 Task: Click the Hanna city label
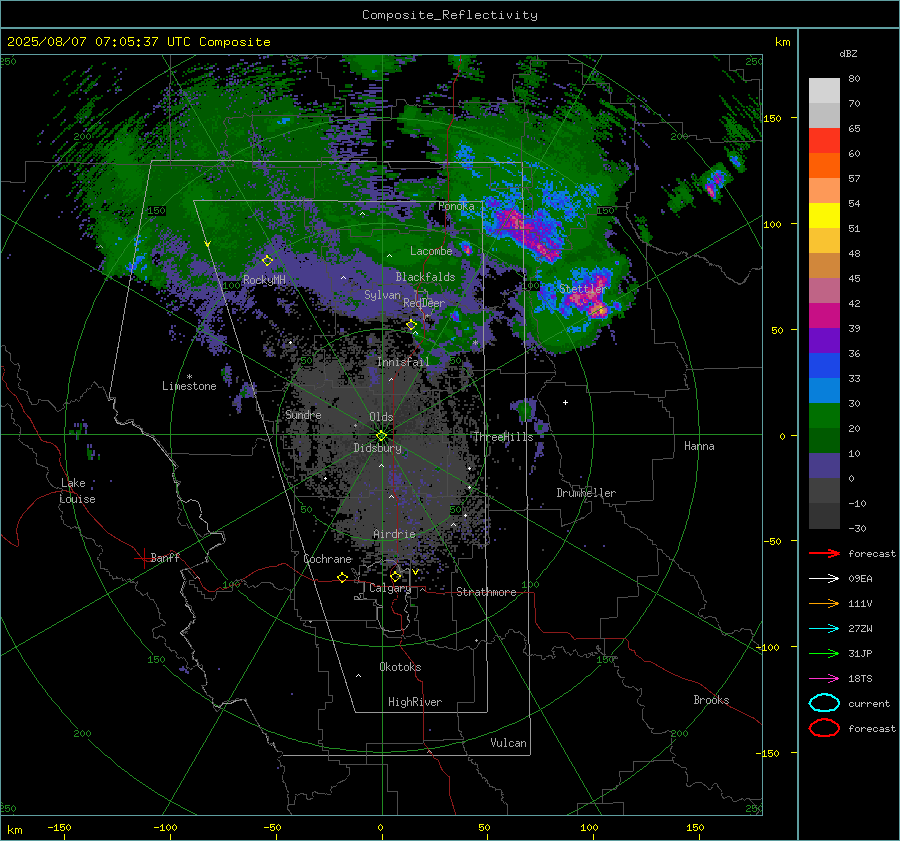pos(699,446)
